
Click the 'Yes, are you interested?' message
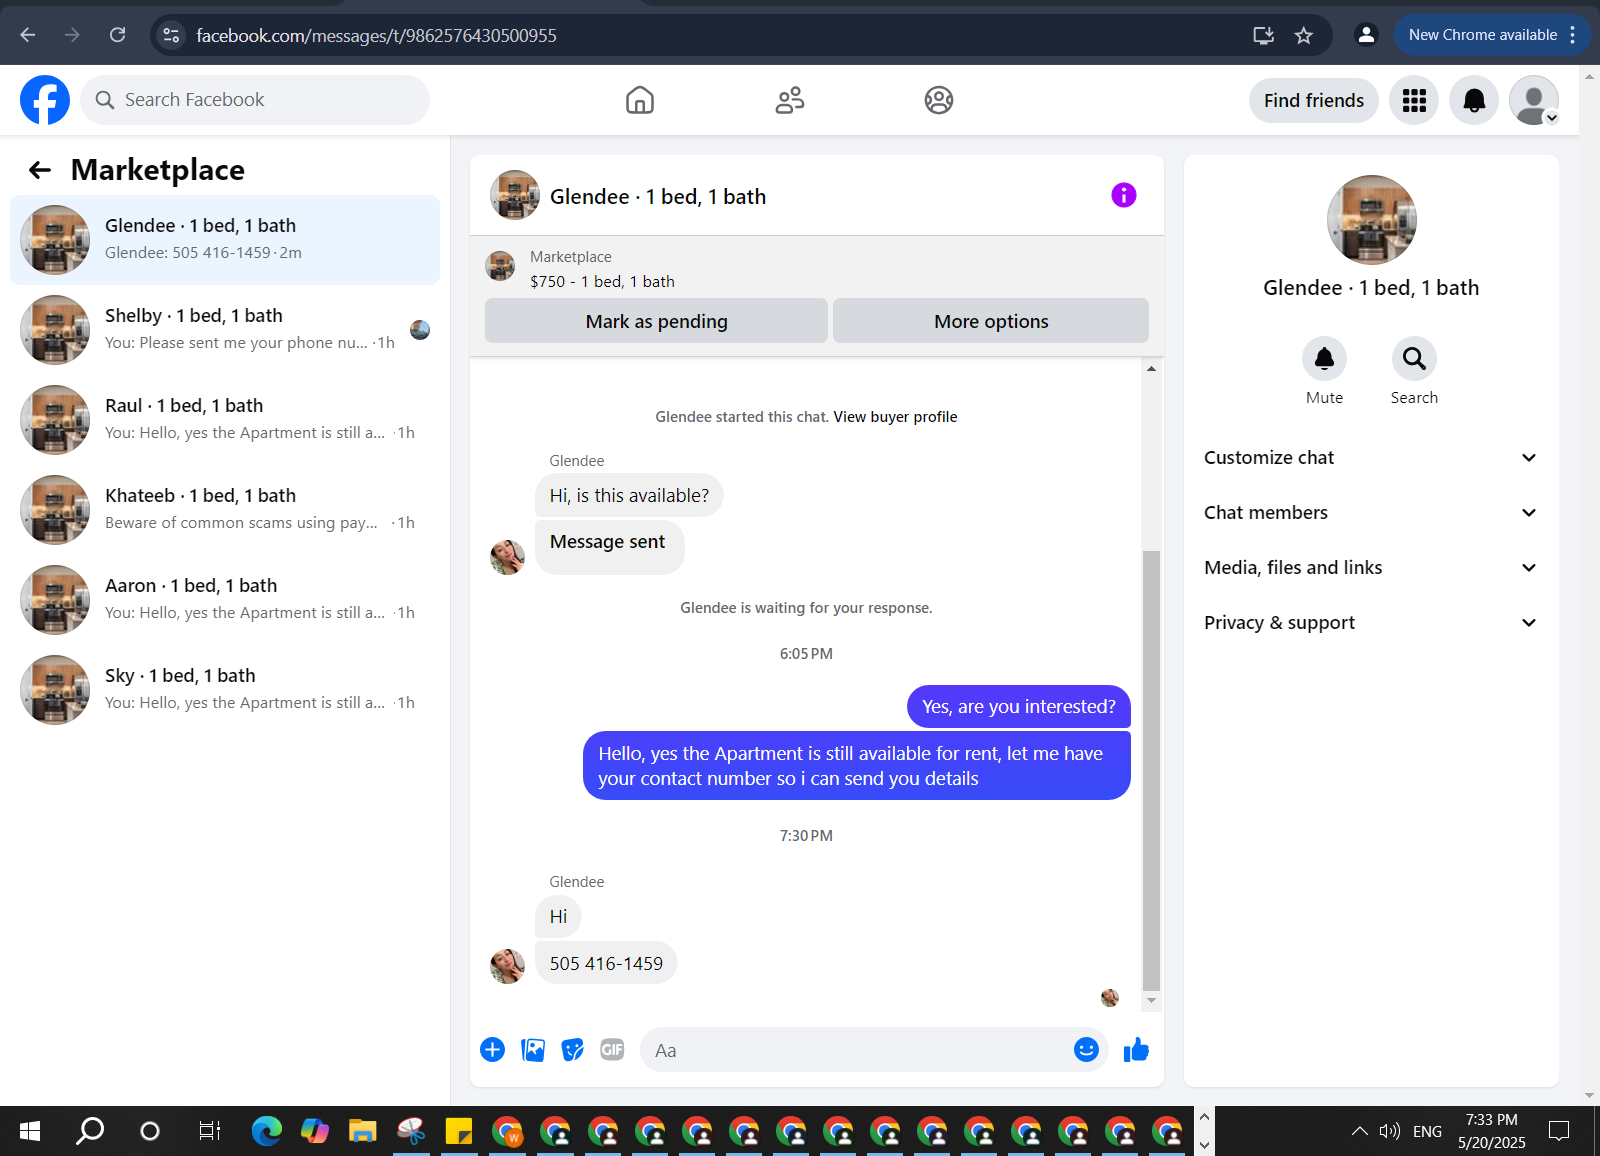1019,707
